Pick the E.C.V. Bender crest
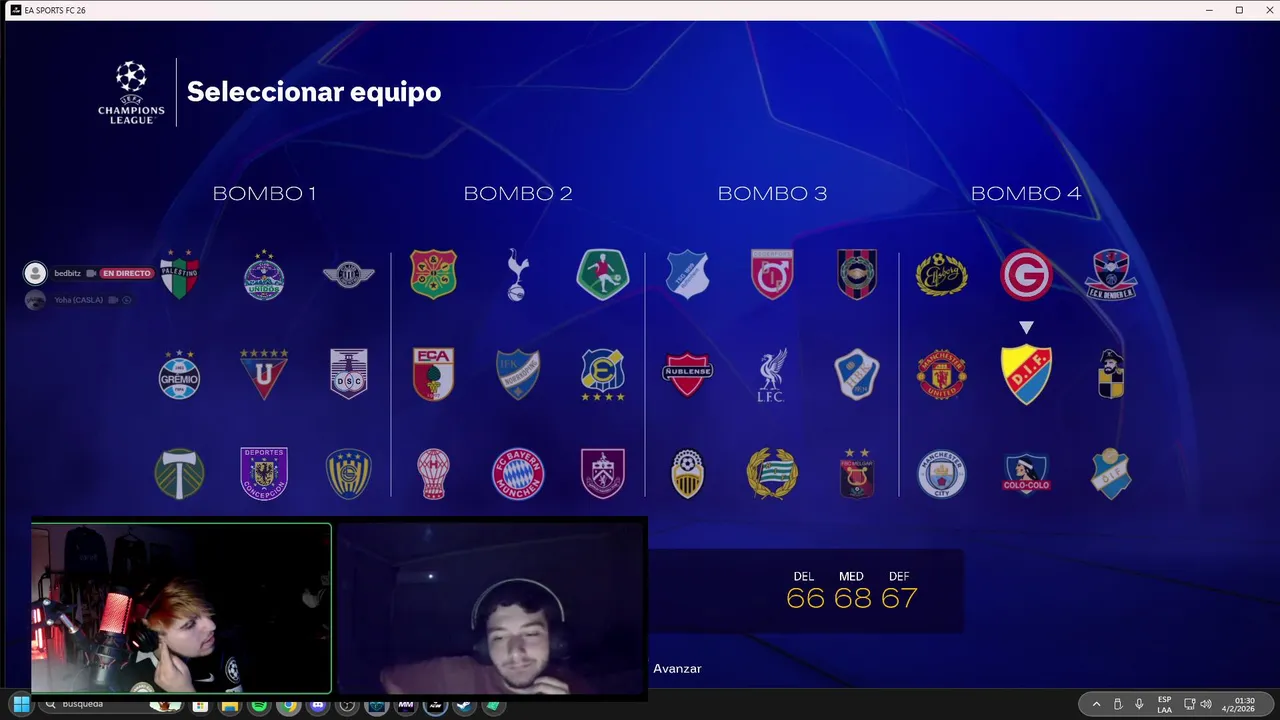 [1111, 275]
